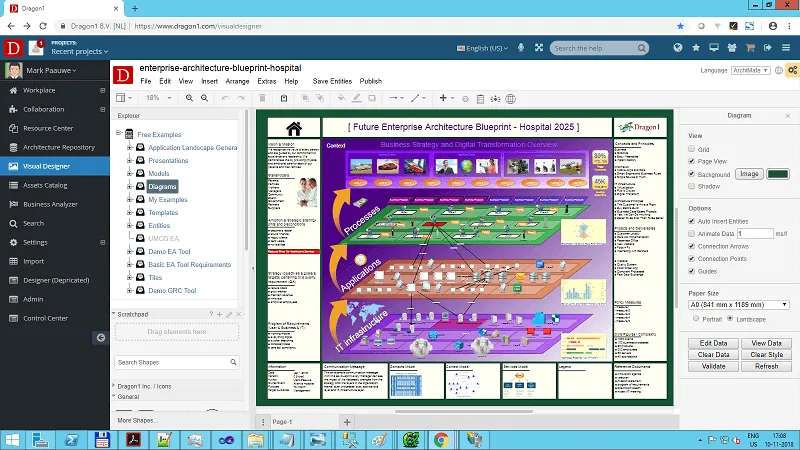This screenshot has width=800, height=450.
Task: Click the green background color swatch
Action: point(778,174)
